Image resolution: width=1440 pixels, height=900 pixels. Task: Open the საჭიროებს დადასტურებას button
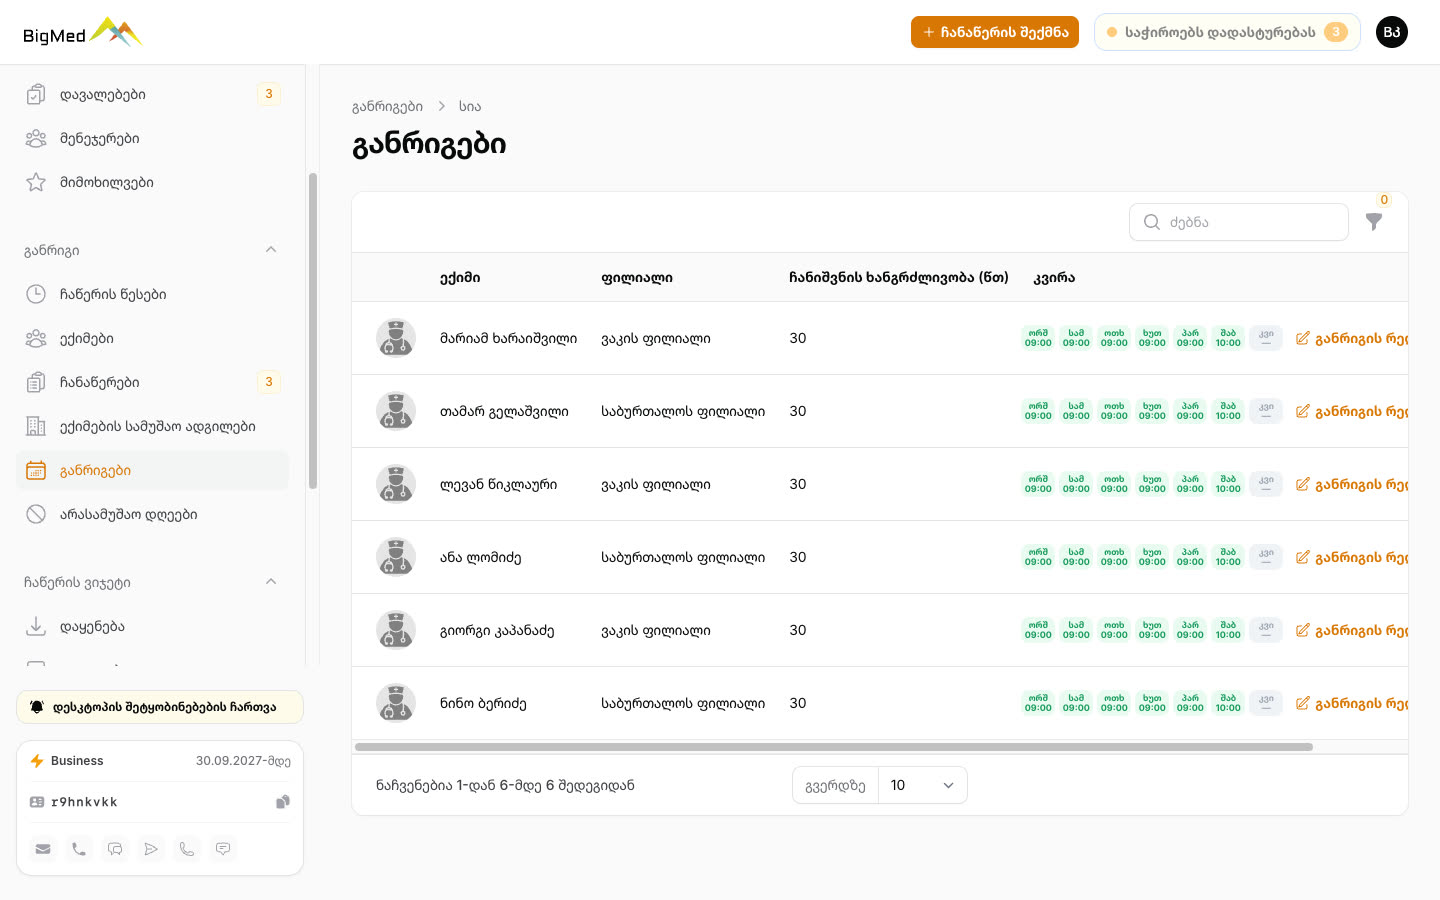[1227, 32]
